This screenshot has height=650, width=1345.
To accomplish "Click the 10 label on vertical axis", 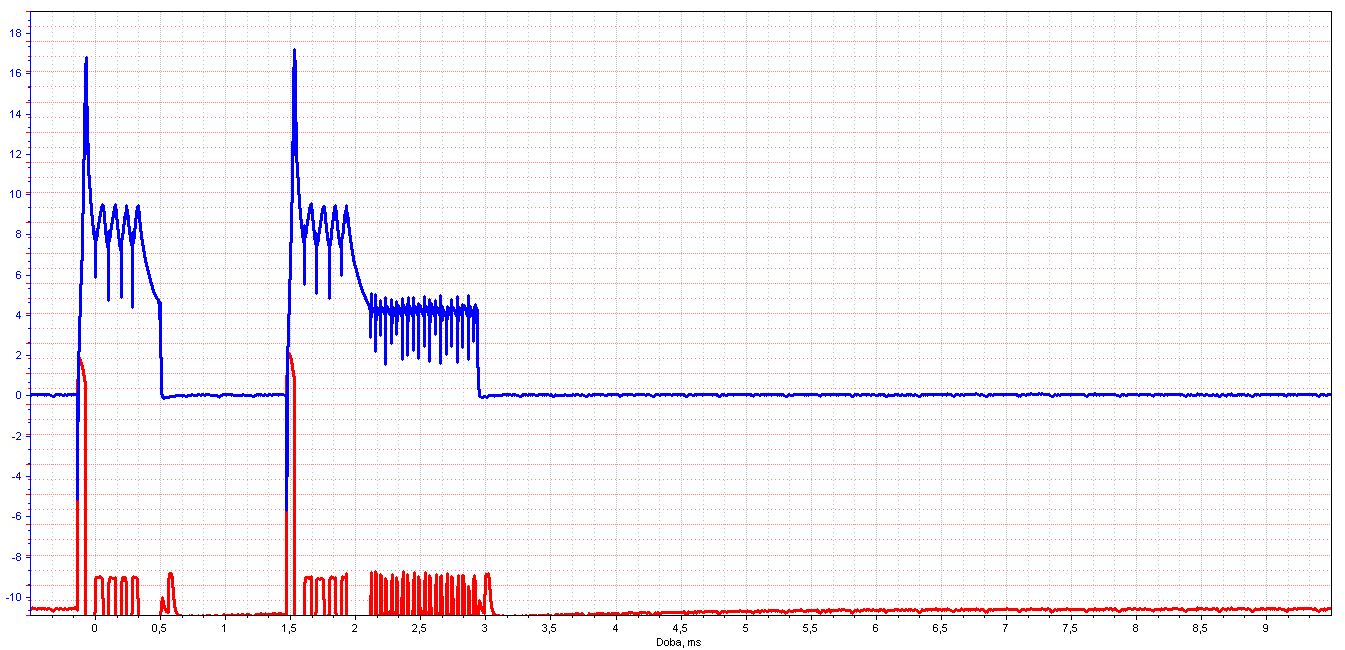I will tap(14, 194).
